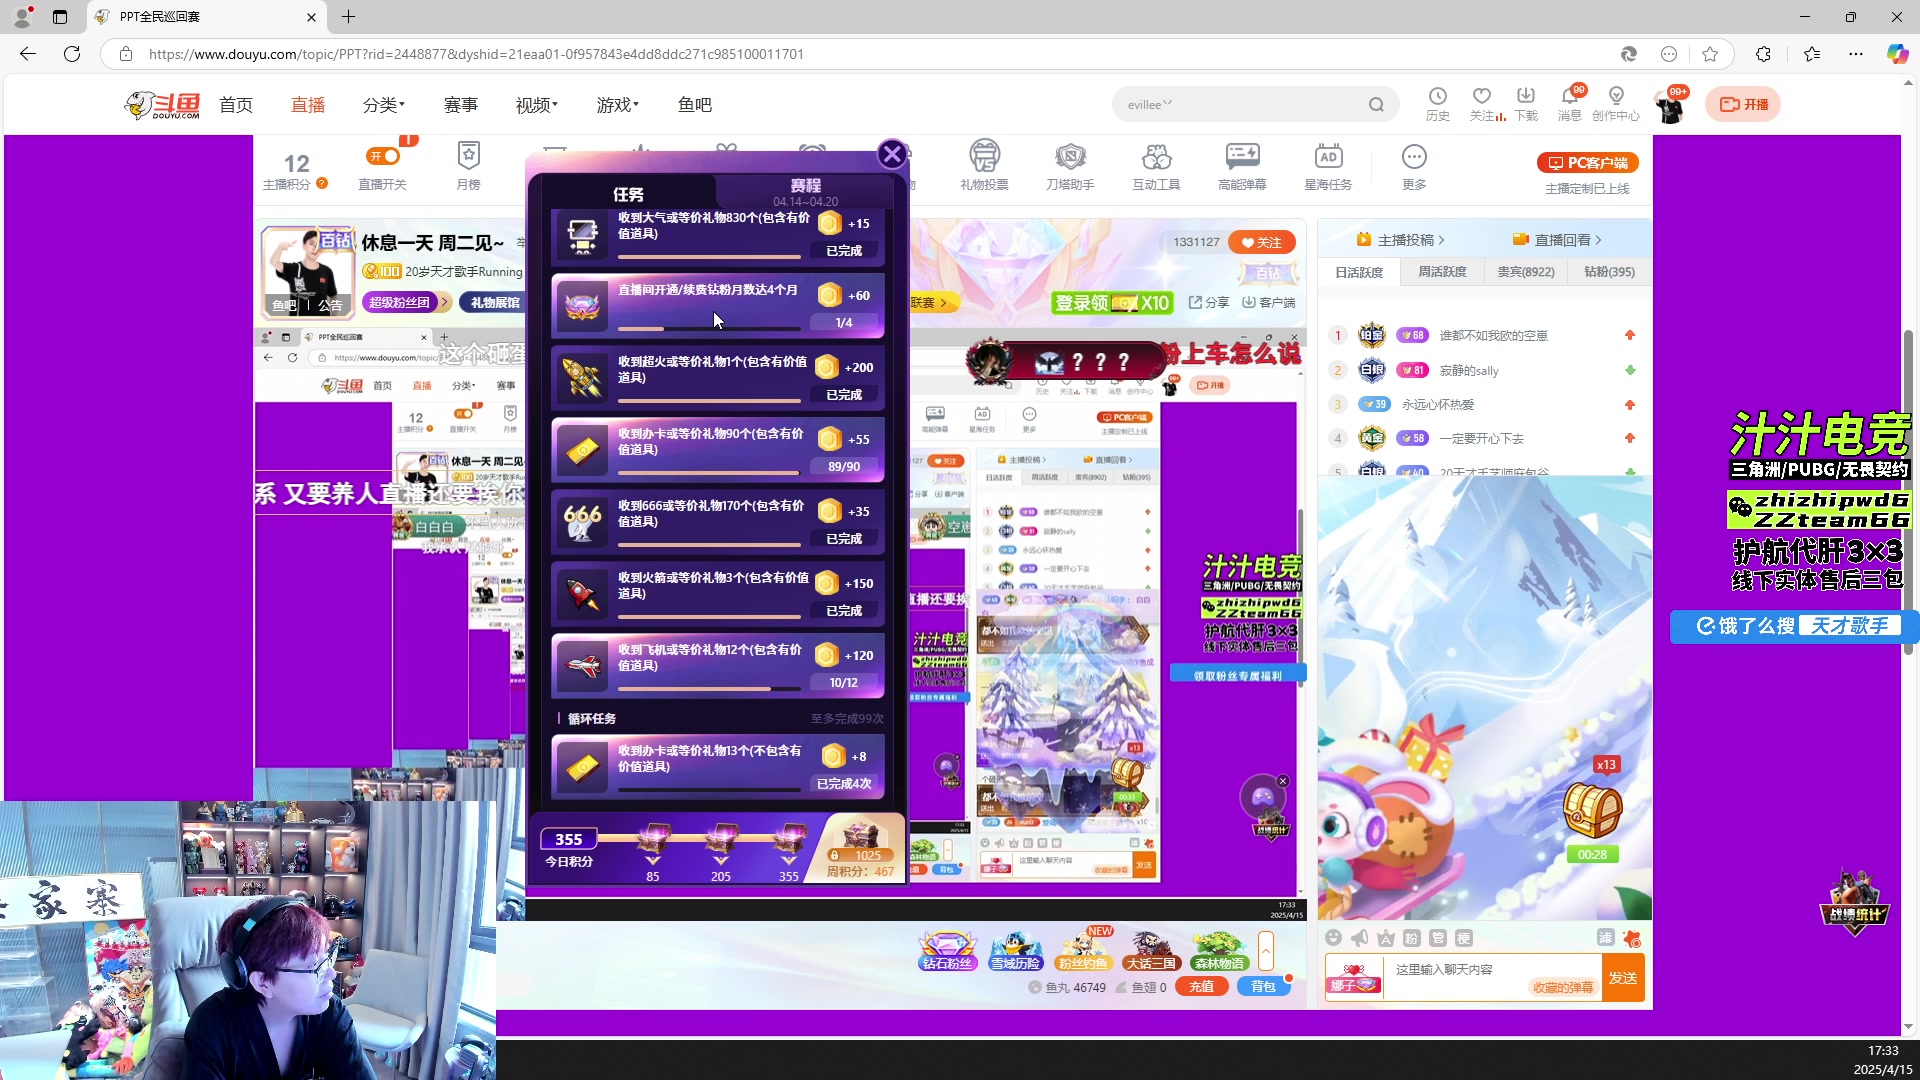Click the 礼物展馆 button

[x=495, y=302]
